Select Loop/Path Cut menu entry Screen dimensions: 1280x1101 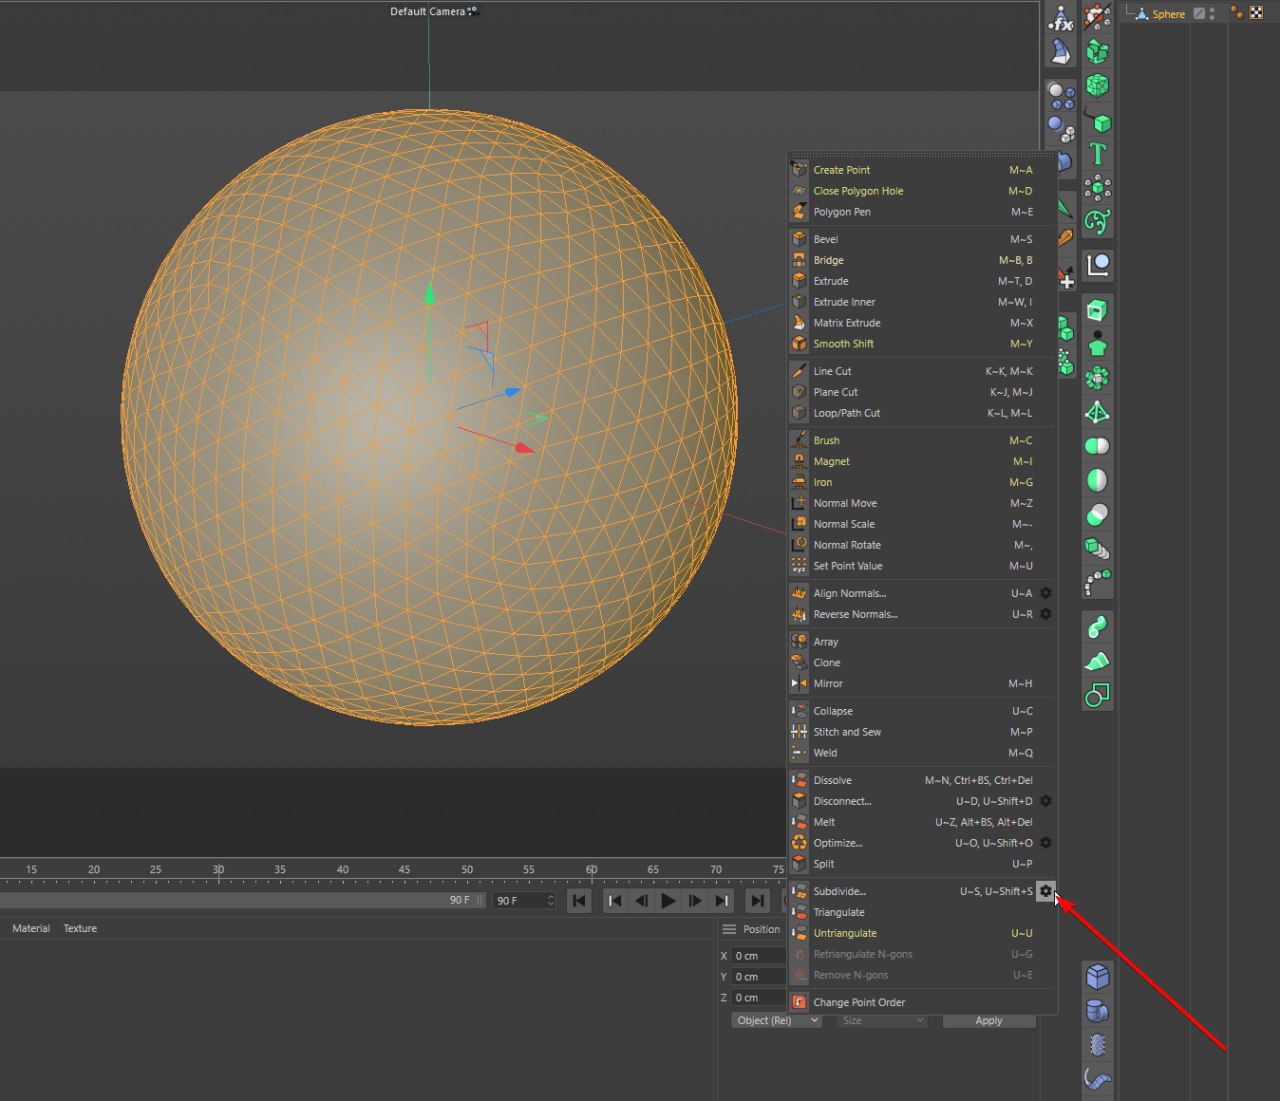click(x=846, y=413)
